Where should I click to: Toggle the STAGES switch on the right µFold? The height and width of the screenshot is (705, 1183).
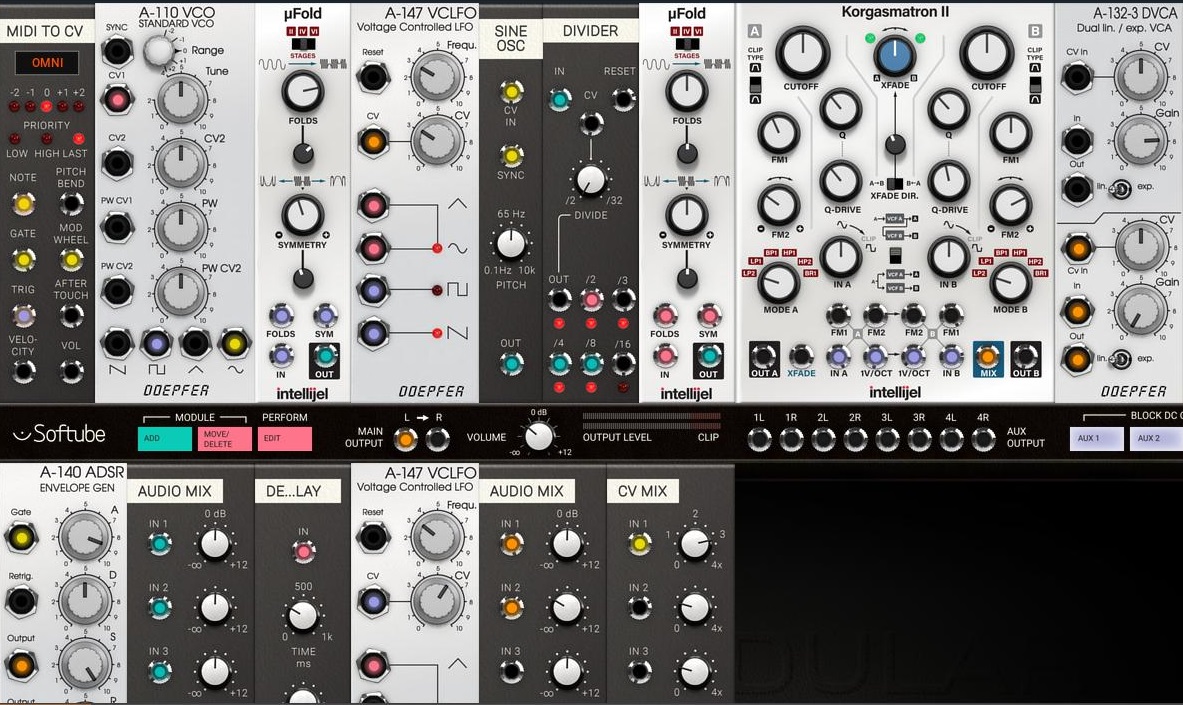click(x=687, y=44)
